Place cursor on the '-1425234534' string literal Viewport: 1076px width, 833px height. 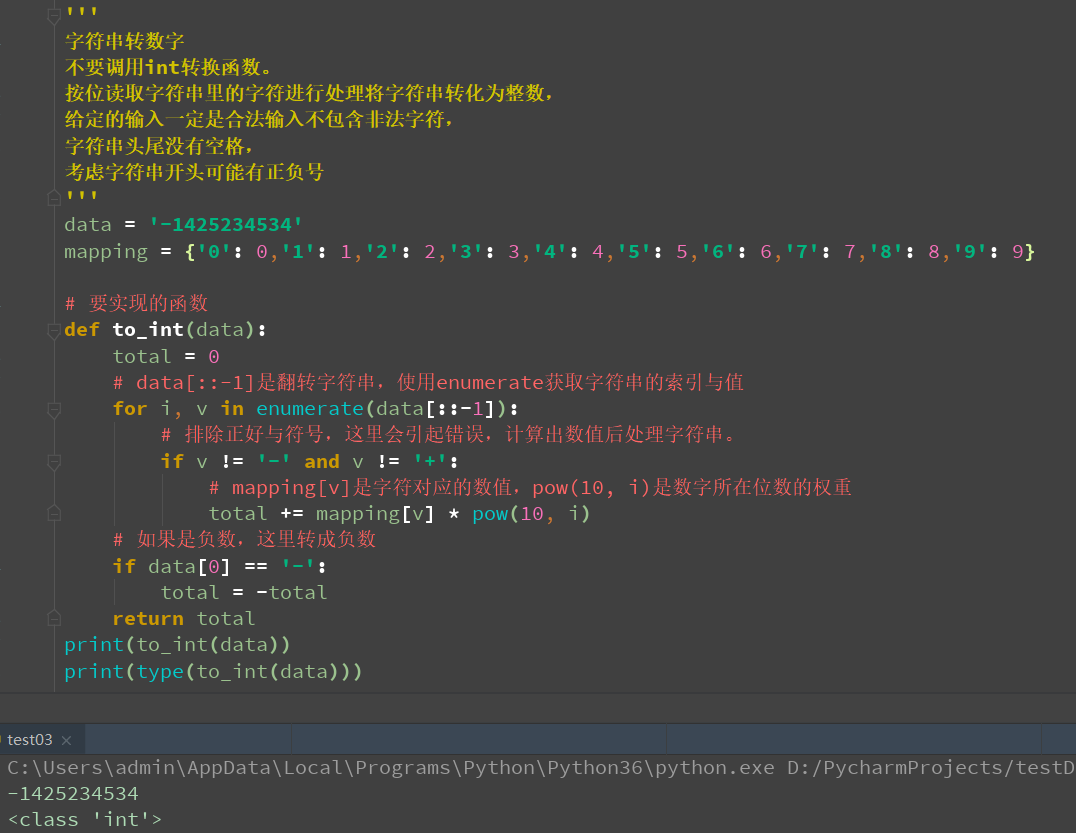tap(226, 225)
